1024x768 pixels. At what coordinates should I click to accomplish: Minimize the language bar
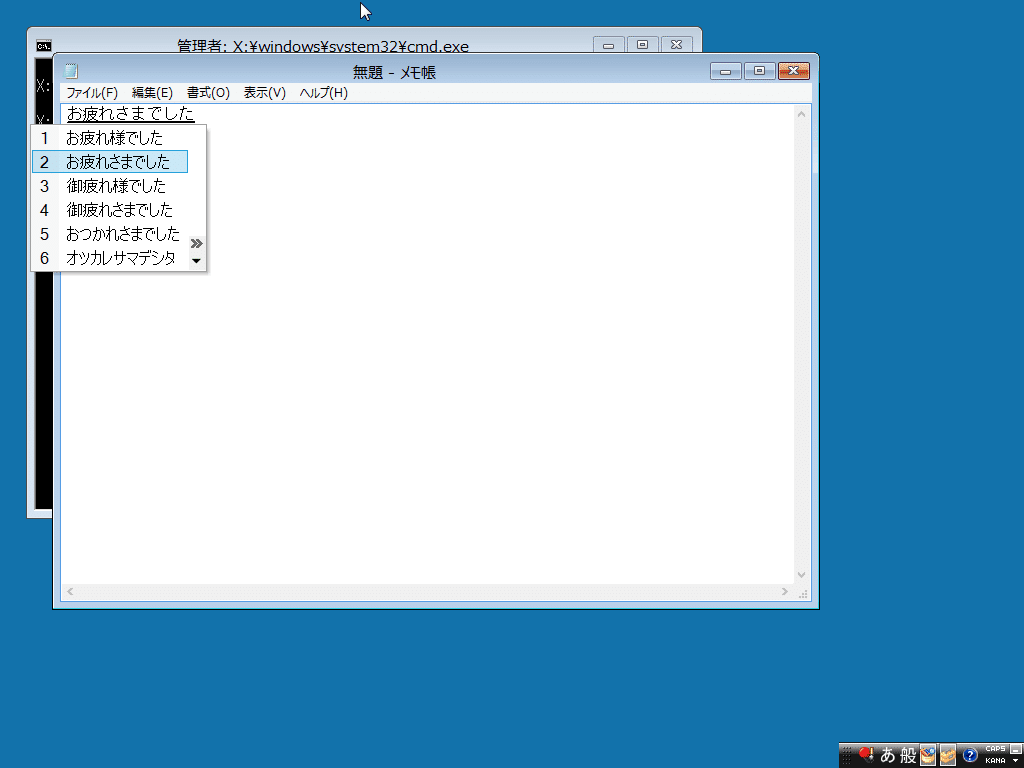1016,749
